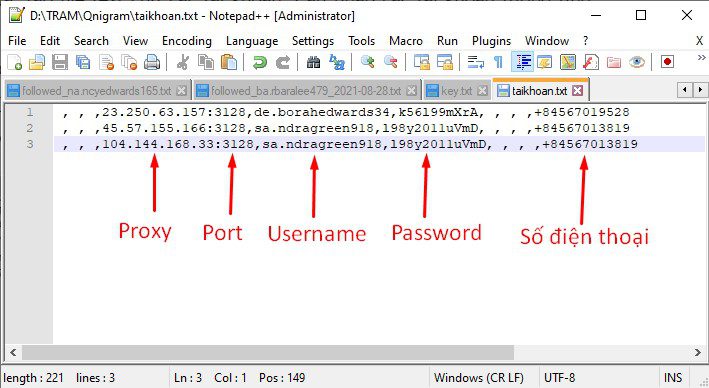Open the Macro menu
Image resolution: width=709 pixels, height=388 pixels.
click(406, 41)
